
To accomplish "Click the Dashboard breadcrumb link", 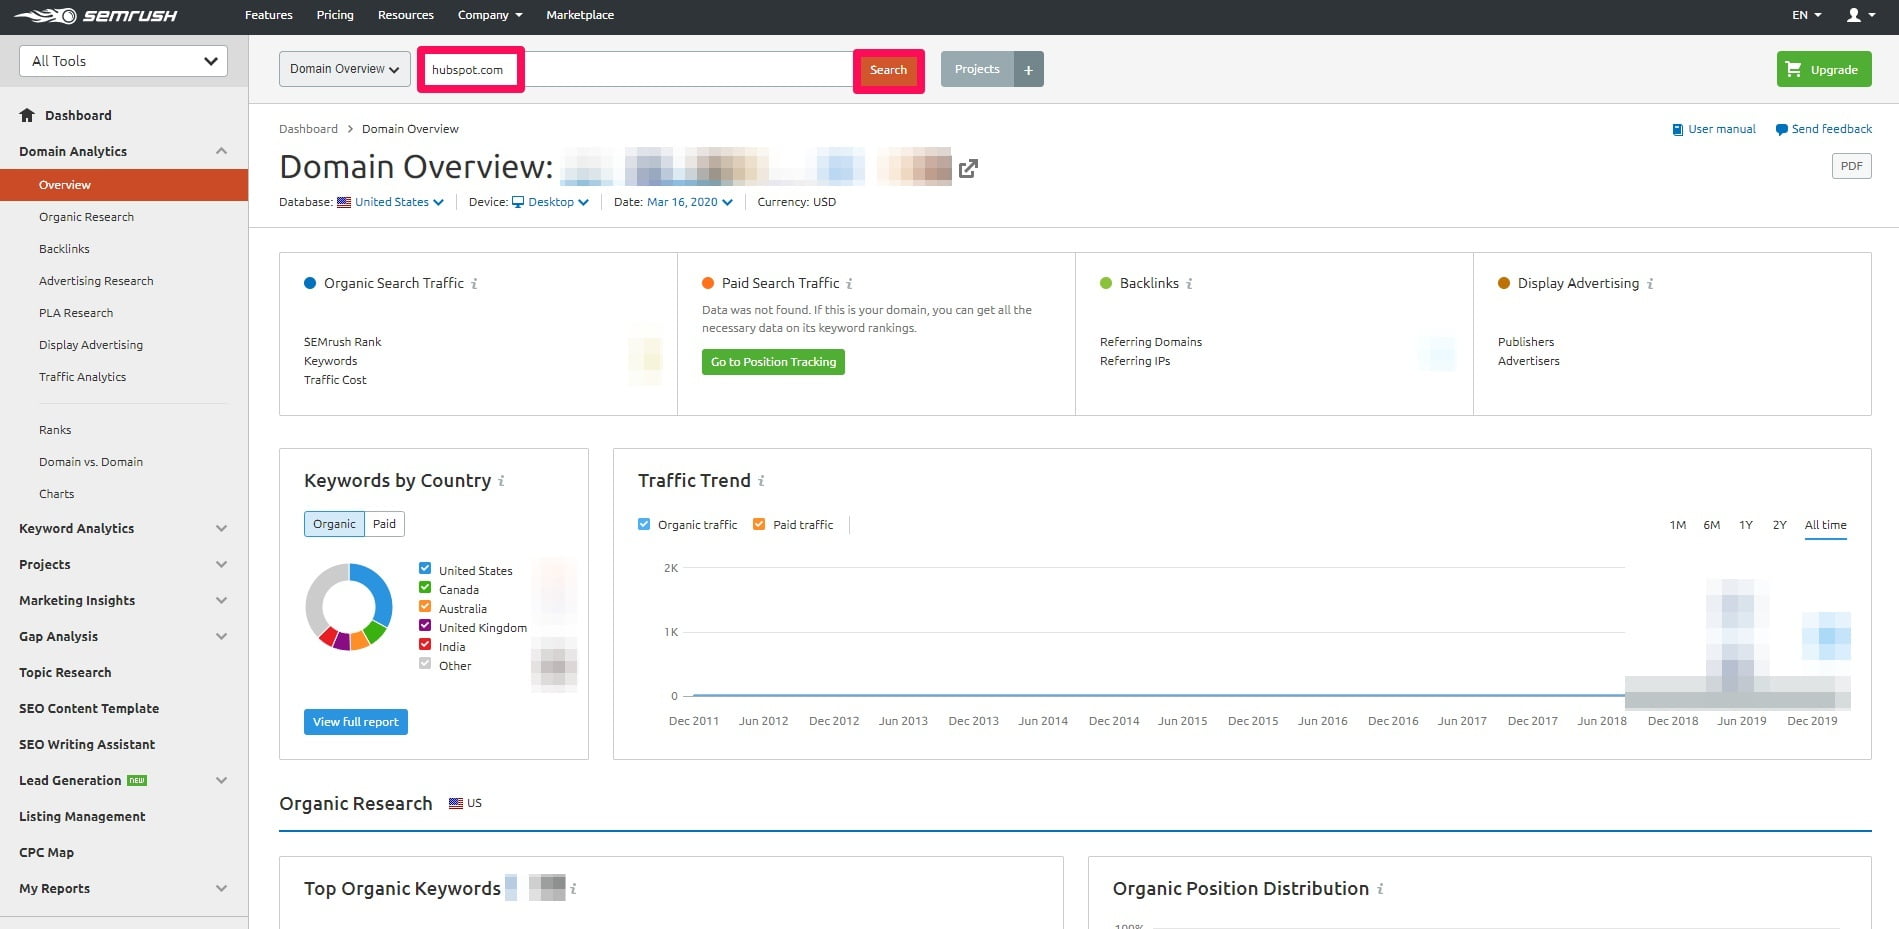I will click(x=308, y=129).
